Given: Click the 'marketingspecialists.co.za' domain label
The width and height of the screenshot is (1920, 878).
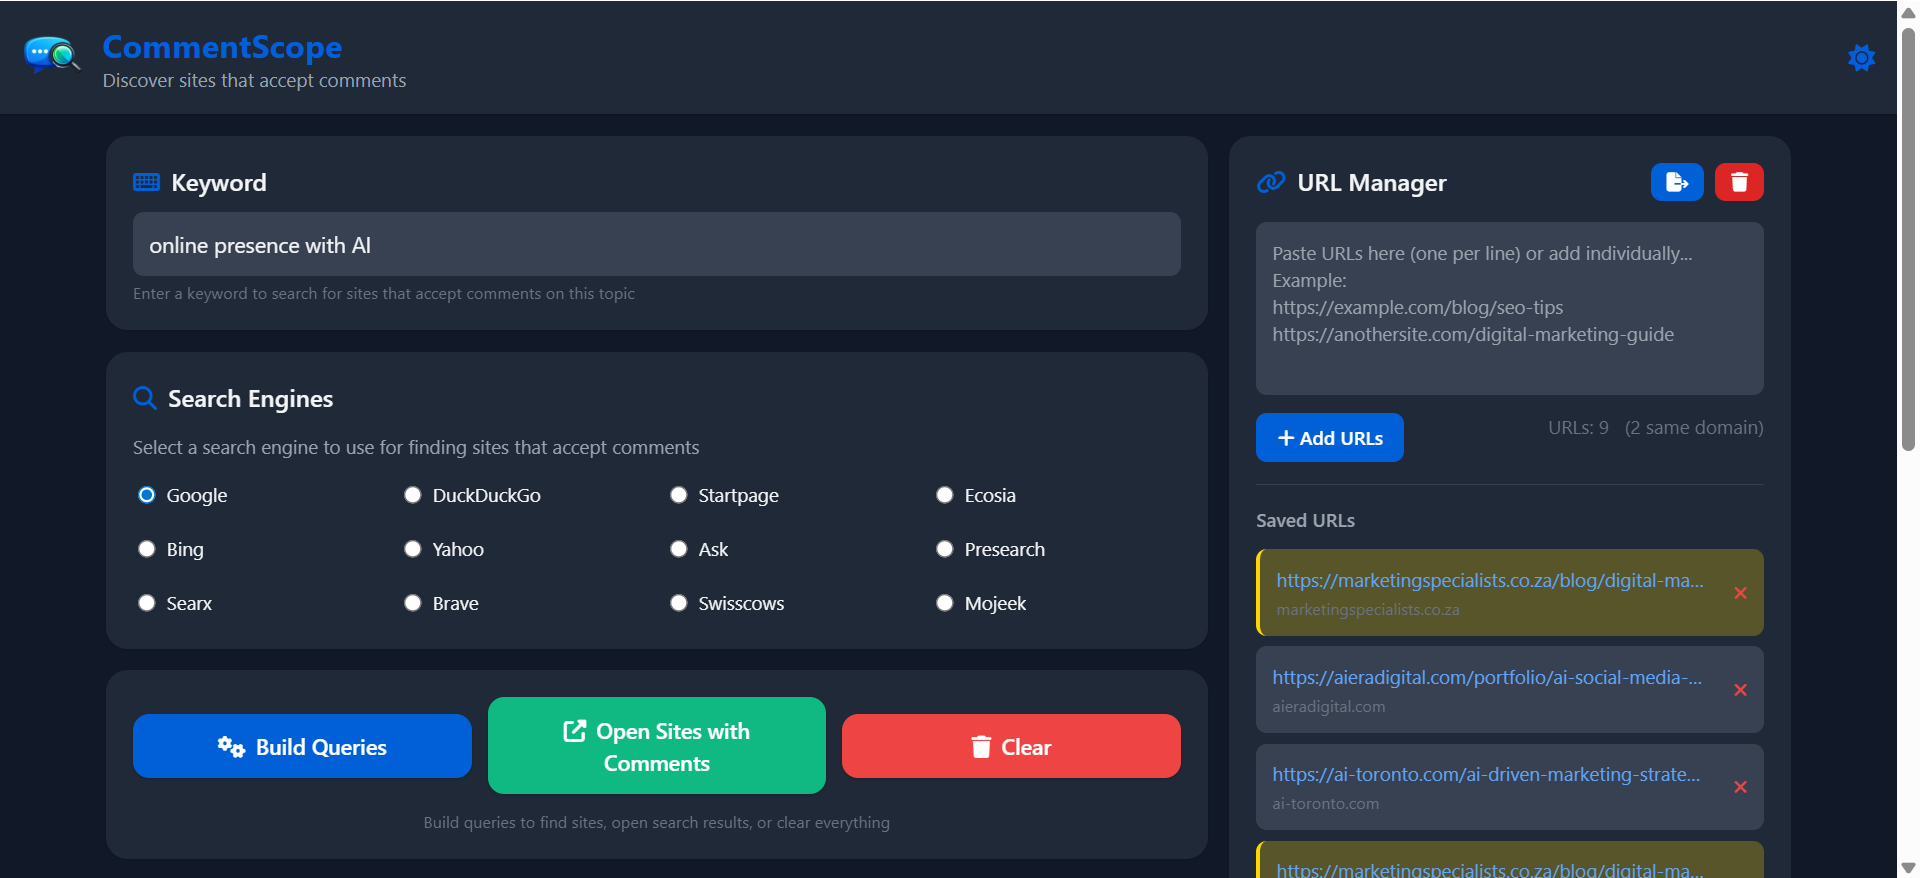Looking at the screenshot, I should pyautogui.click(x=1368, y=609).
